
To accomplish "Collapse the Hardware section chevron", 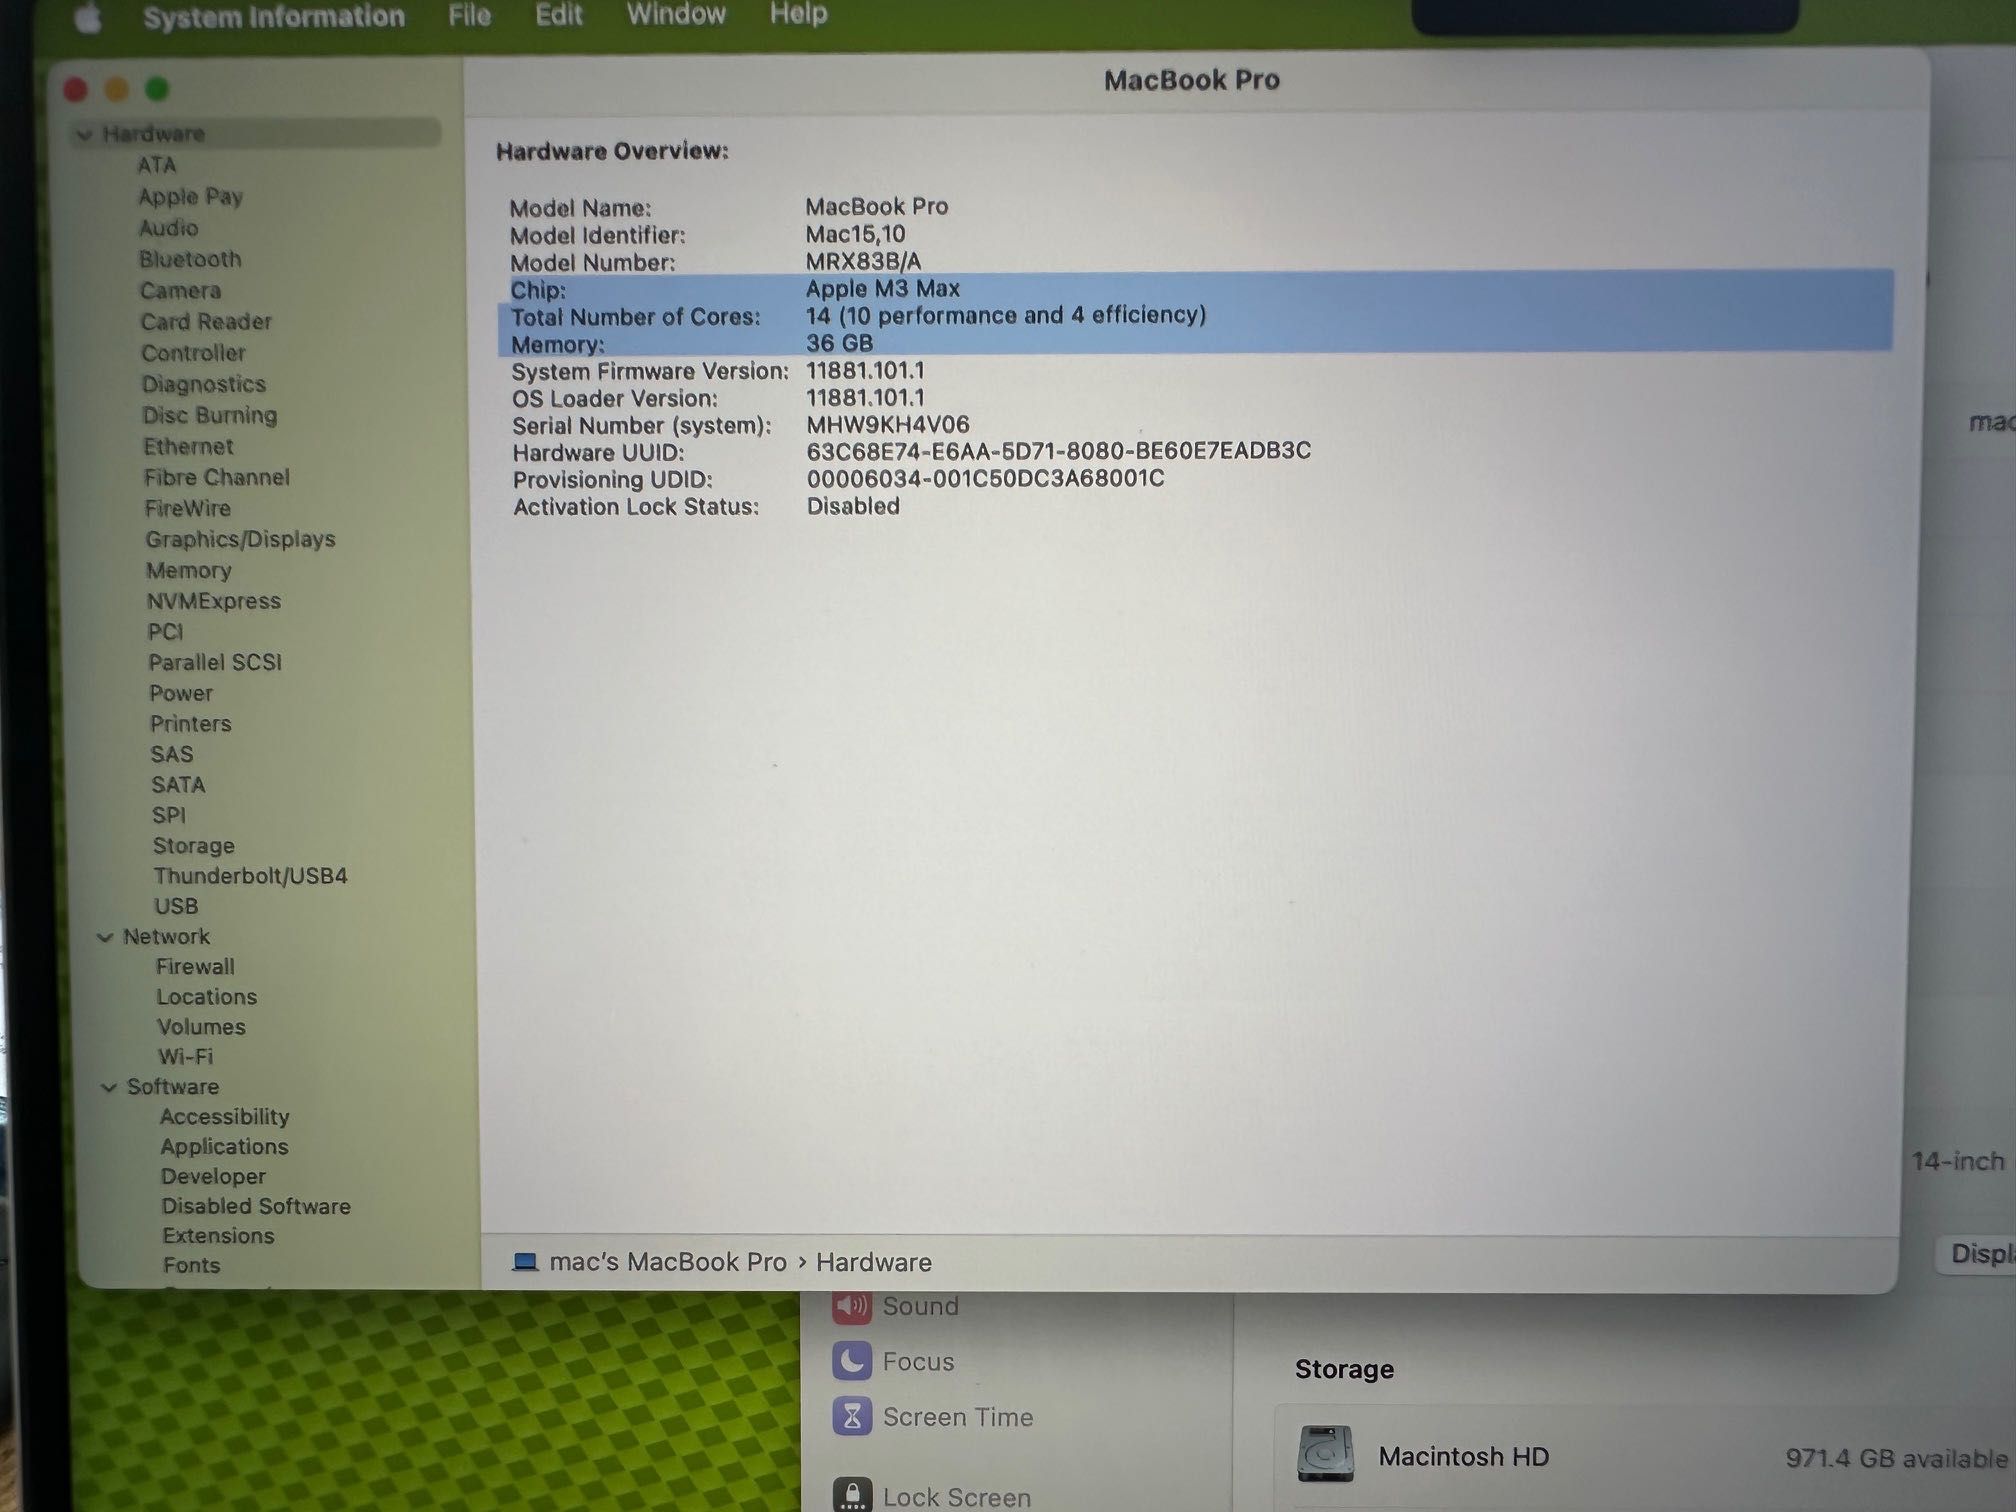I will point(85,134).
